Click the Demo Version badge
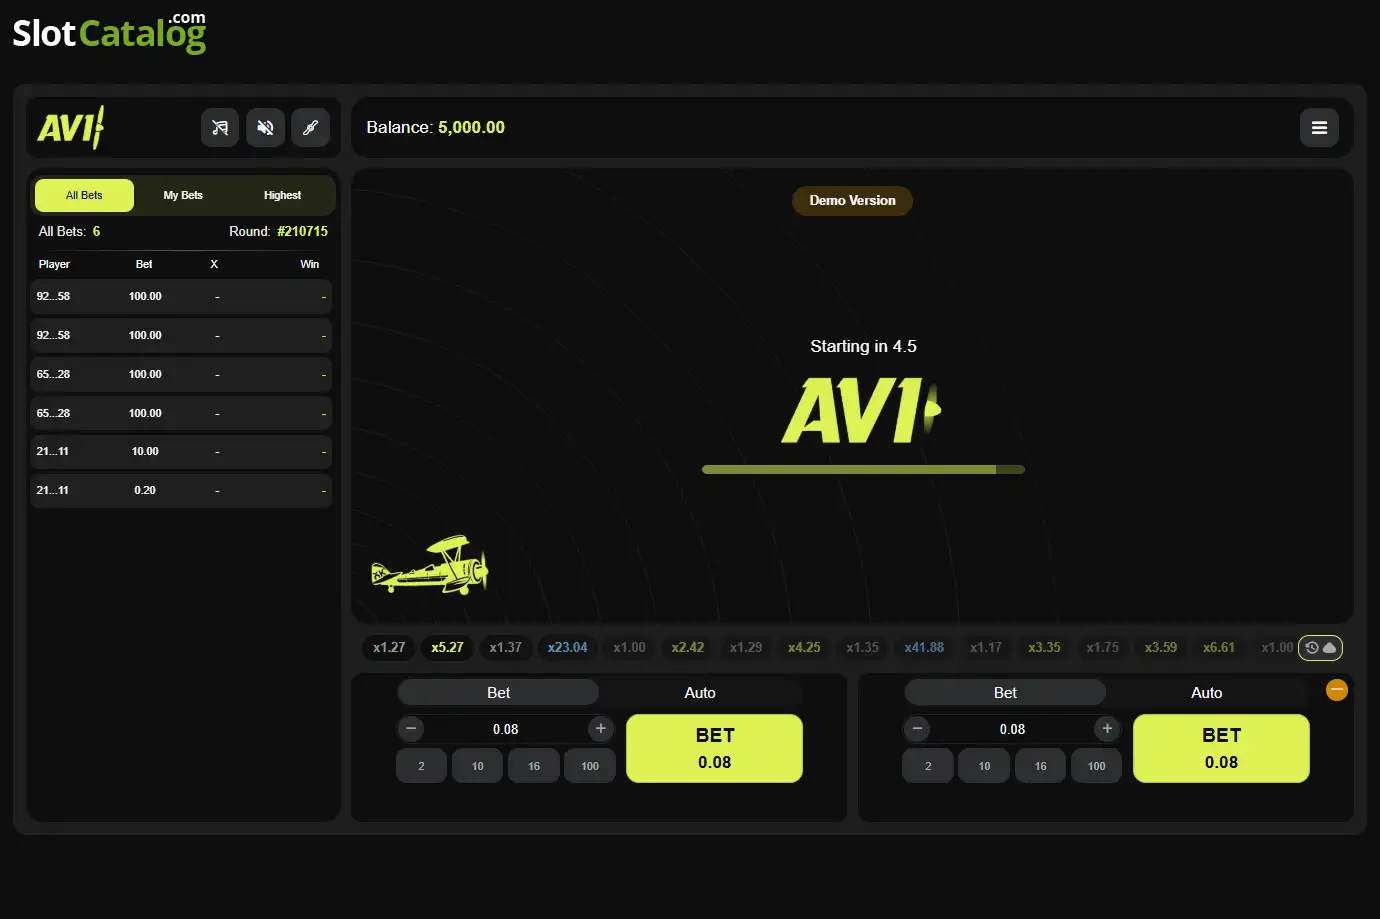The height and width of the screenshot is (919, 1380). 852,200
